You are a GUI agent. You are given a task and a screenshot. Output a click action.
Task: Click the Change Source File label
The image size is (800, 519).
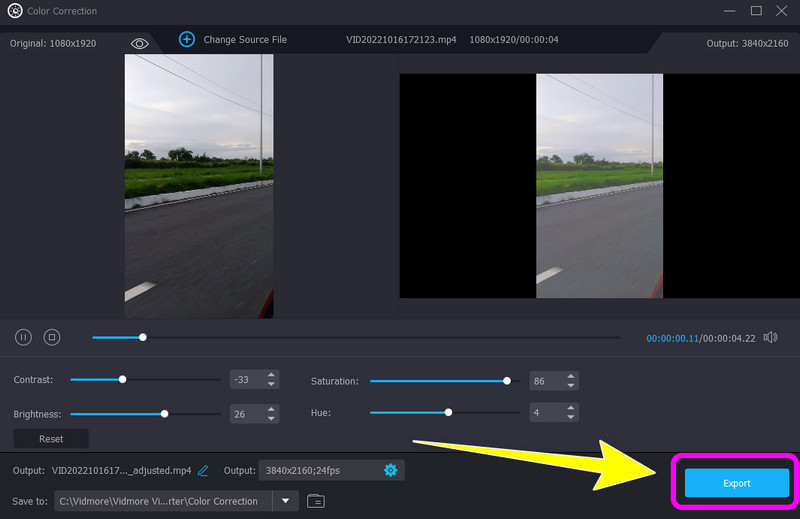(x=245, y=40)
